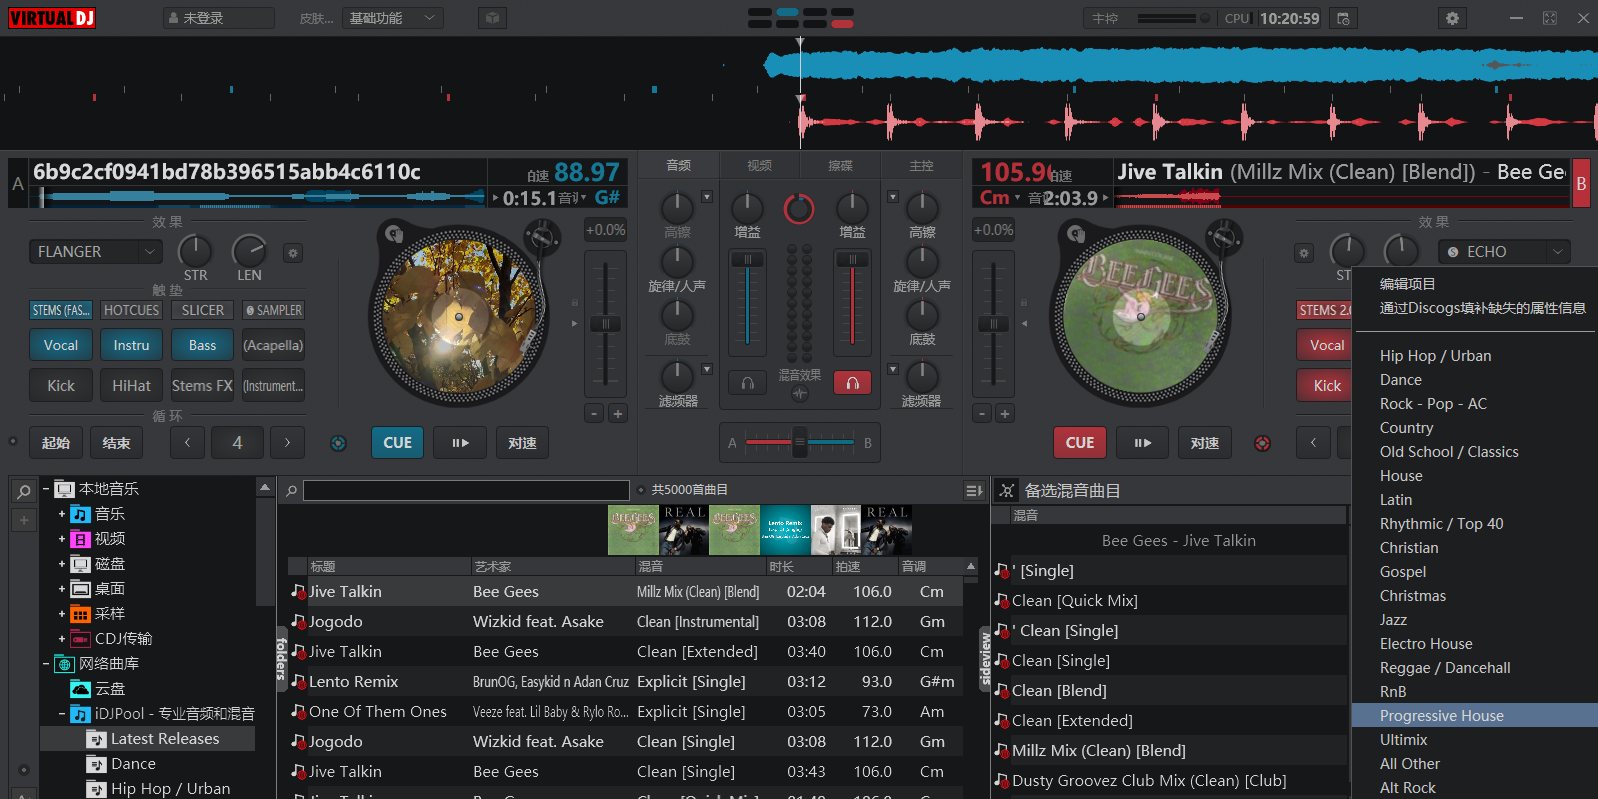Switch to the HOTCUES pad tab
This screenshot has width=1598, height=799.
pos(131,310)
